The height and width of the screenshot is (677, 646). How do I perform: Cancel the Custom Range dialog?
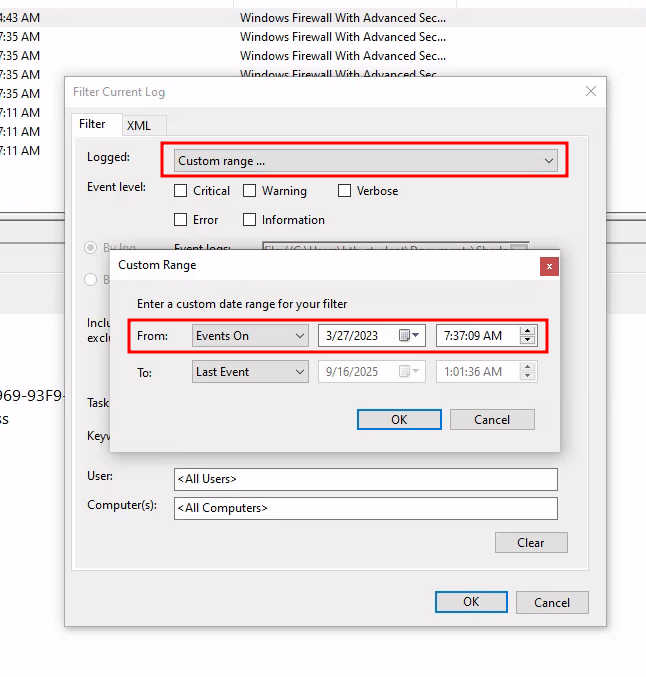click(492, 420)
